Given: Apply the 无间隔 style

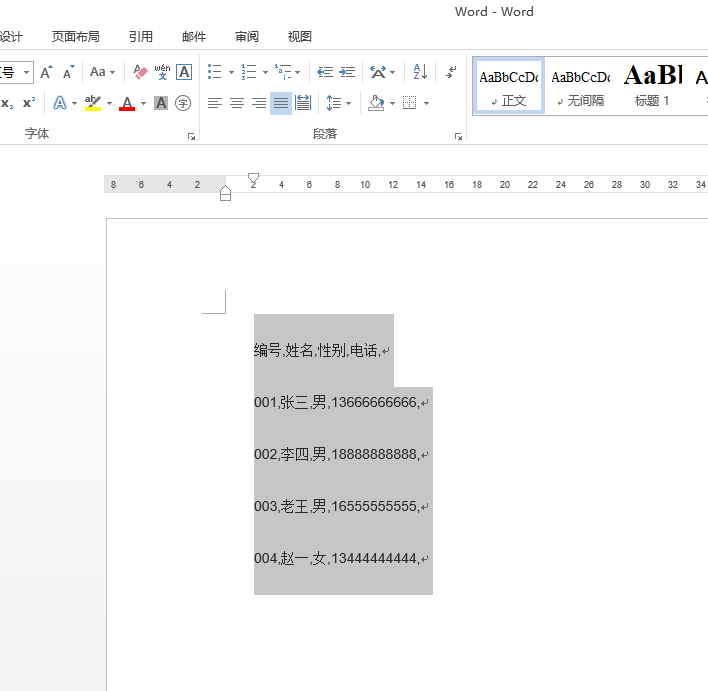Looking at the screenshot, I should (x=580, y=86).
